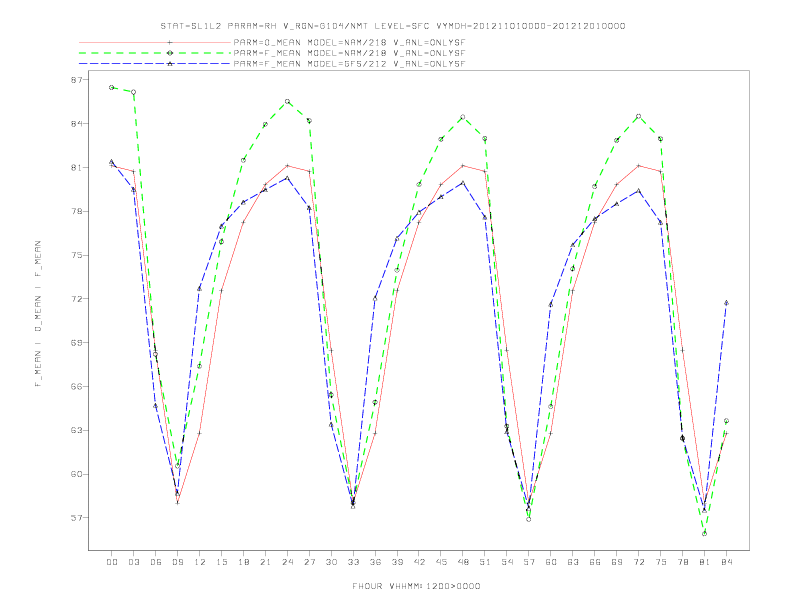Click x-axis tick label 63
The height and width of the screenshot is (612, 792).
[x=573, y=562]
